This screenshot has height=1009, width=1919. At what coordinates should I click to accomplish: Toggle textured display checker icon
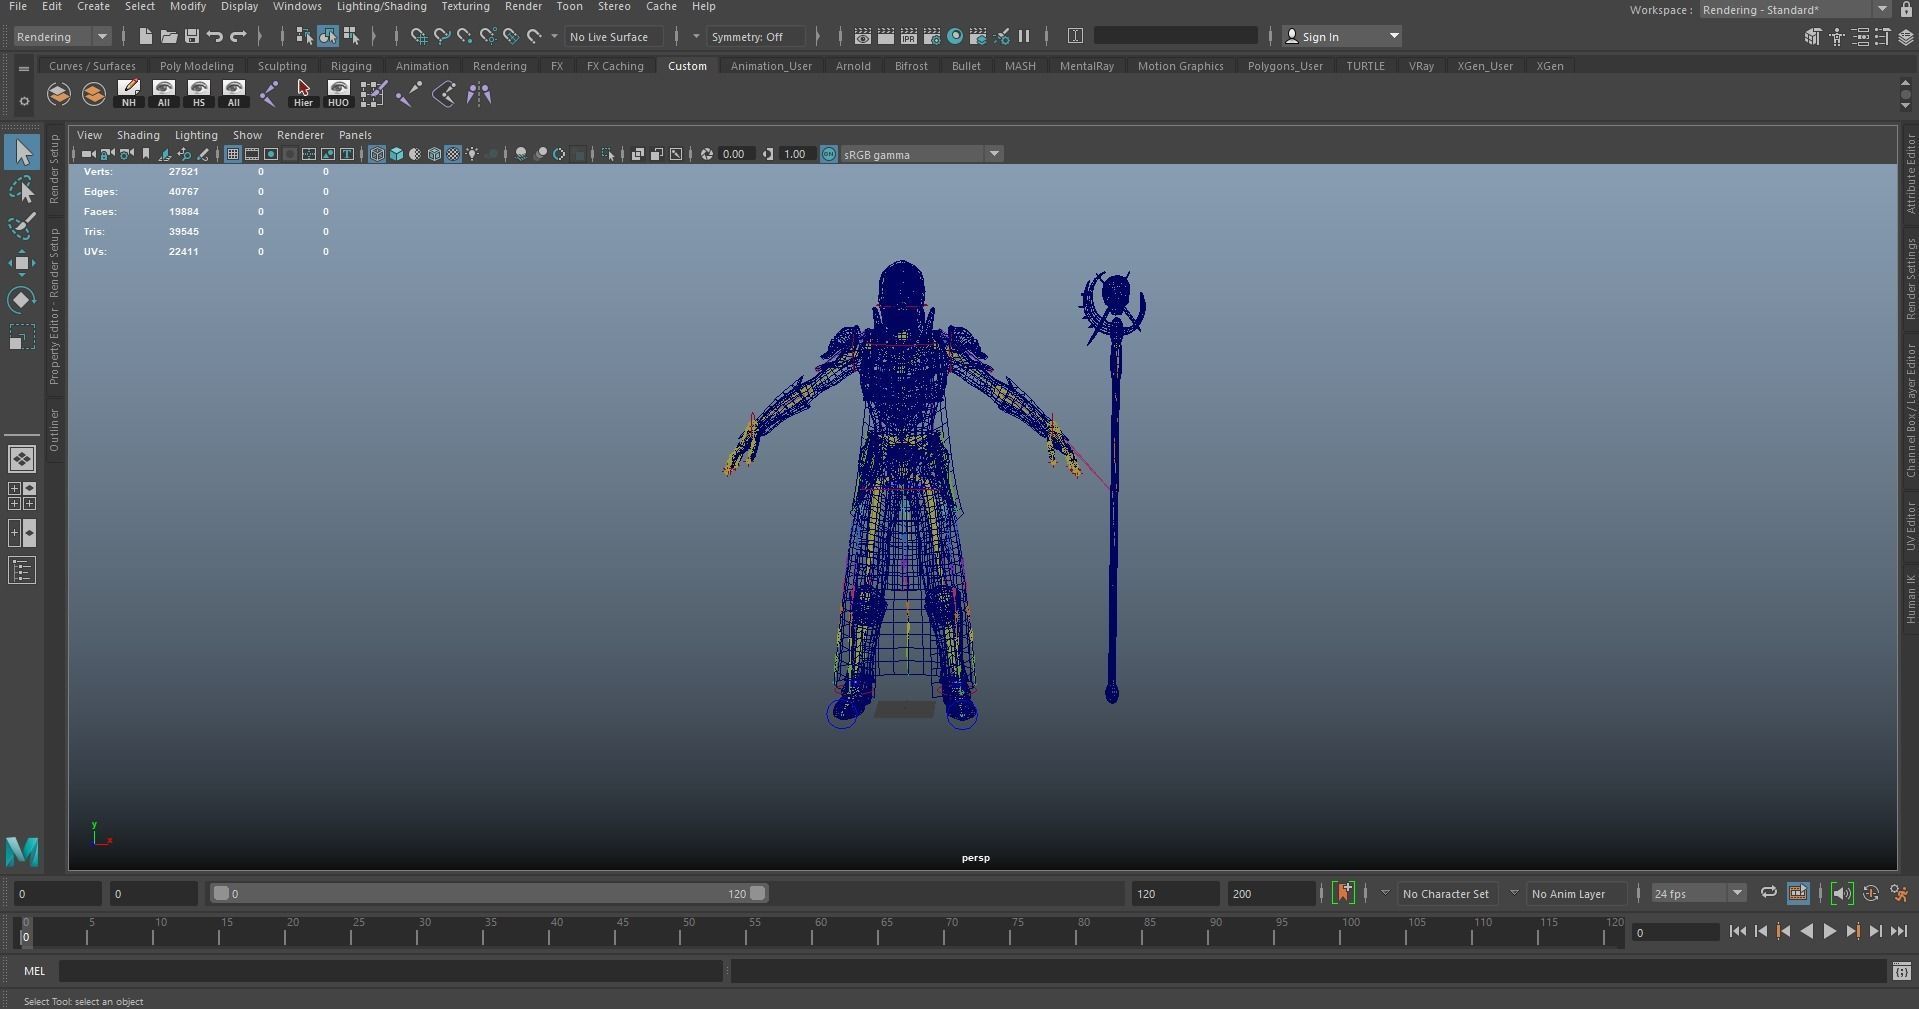point(453,154)
